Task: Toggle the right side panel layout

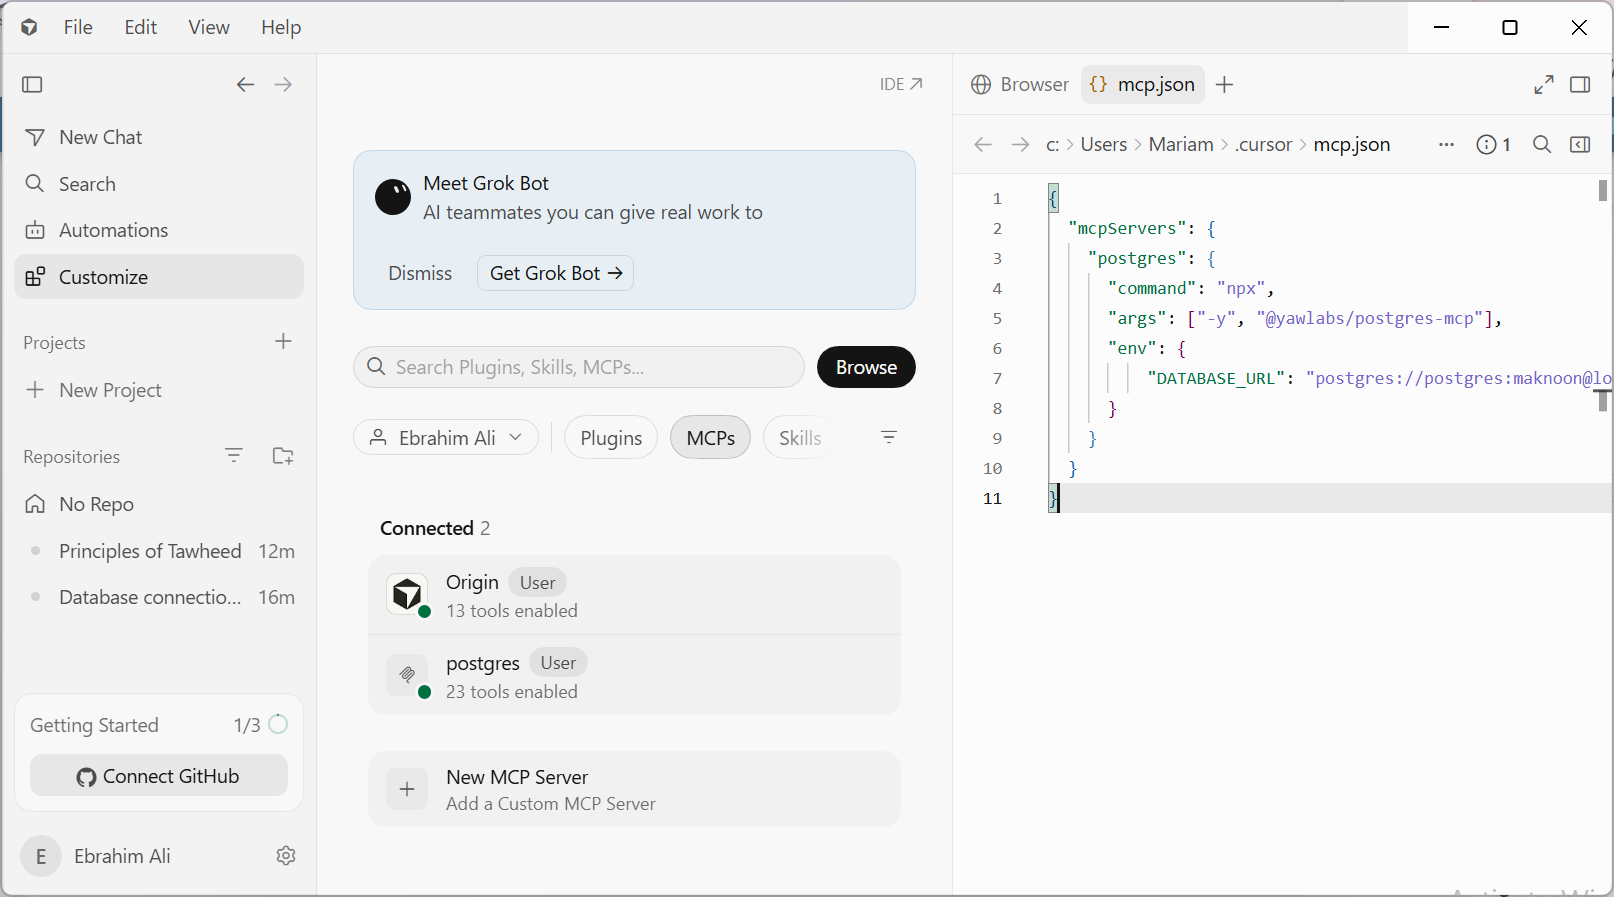Action: [x=1580, y=84]
